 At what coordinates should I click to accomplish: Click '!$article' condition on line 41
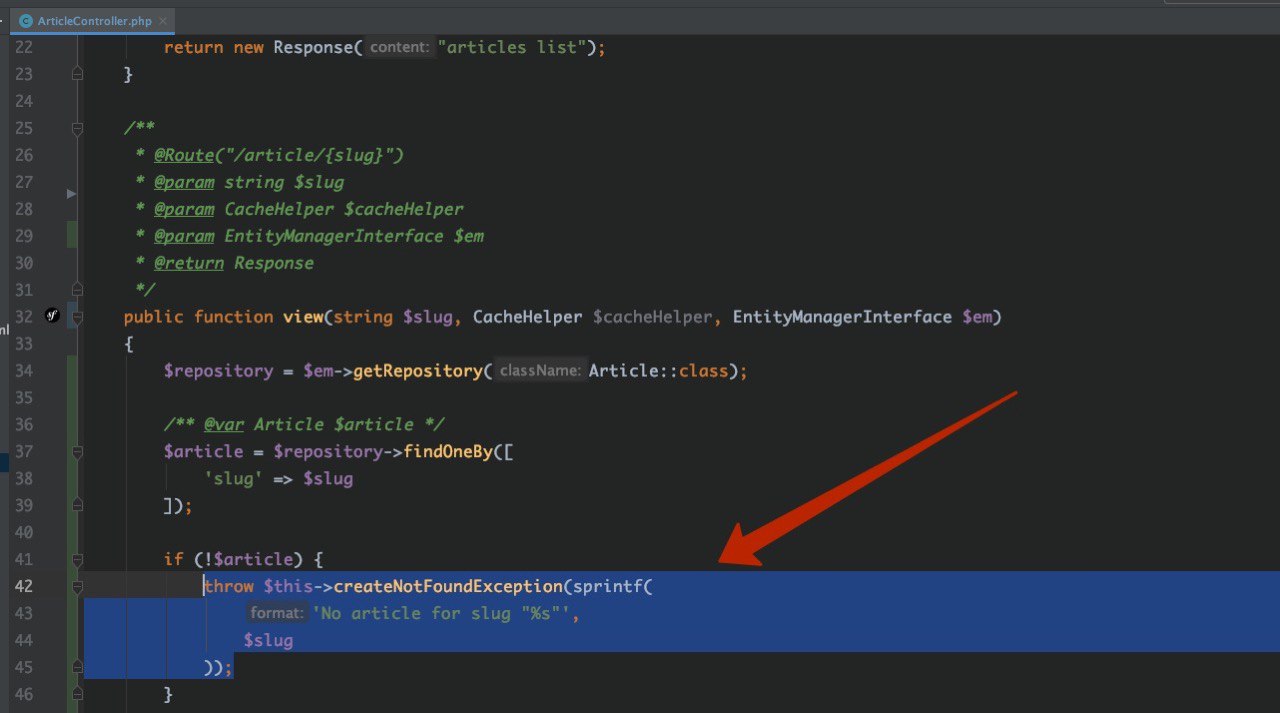click(x=248, y=559)
